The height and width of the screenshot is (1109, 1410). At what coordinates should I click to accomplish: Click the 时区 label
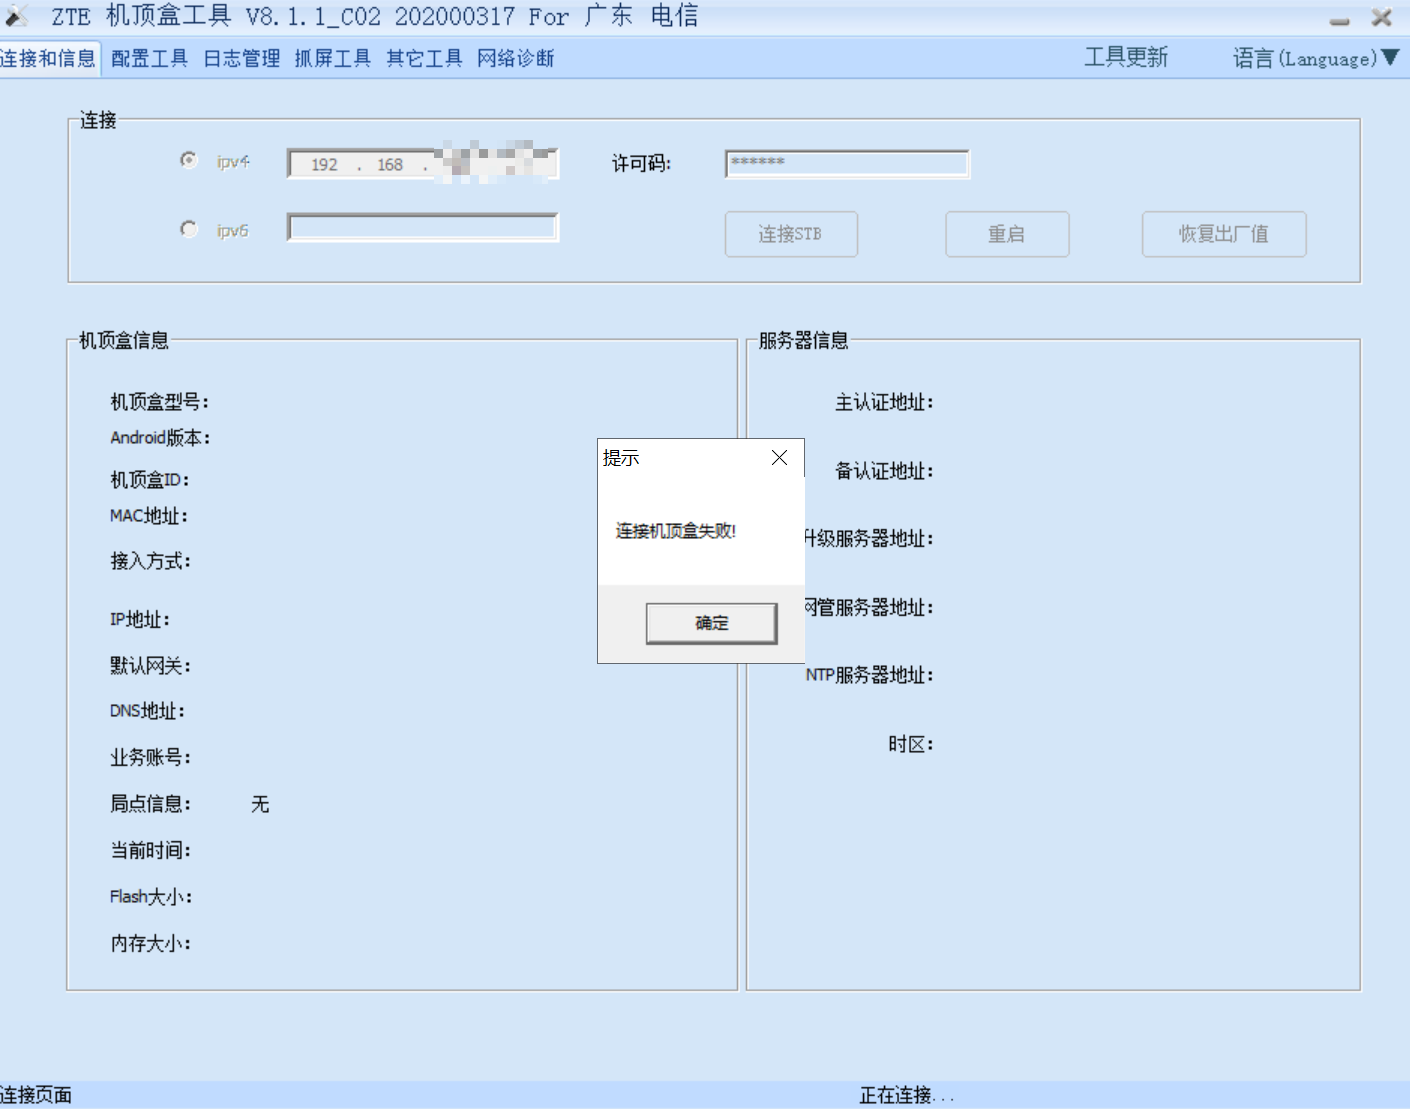[911, 744]
